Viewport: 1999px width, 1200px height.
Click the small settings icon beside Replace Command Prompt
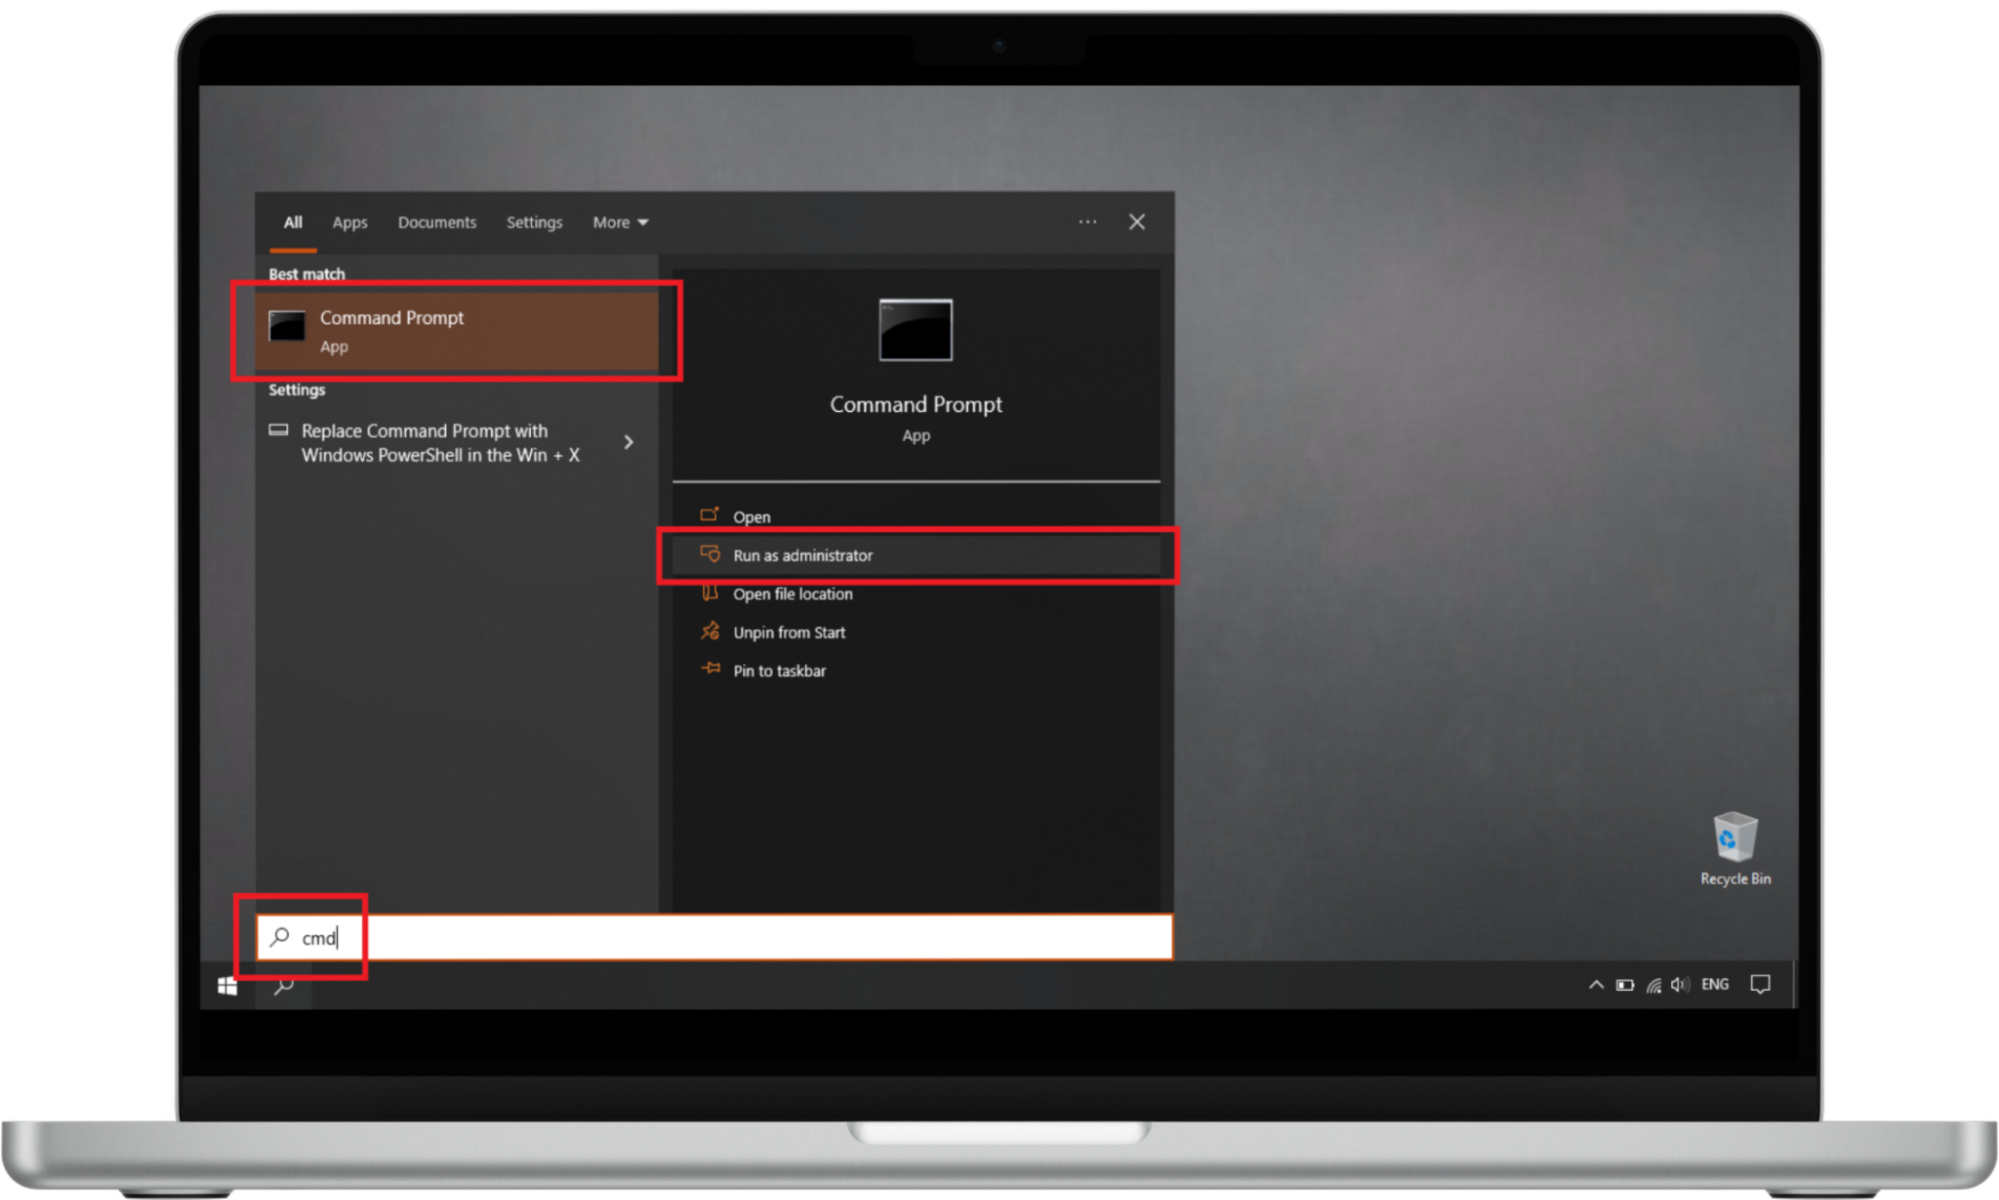[x=279, y=431]
